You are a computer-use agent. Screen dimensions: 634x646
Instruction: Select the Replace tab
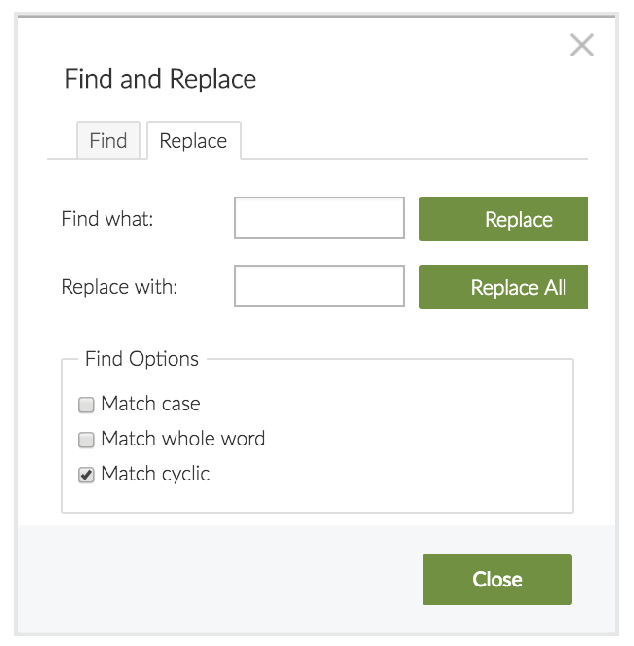[x=193, y=141]
